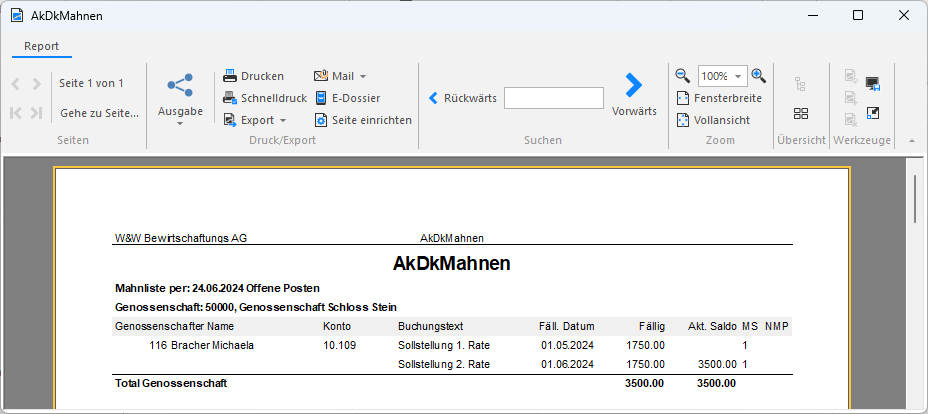Click Gehe zu Seite... button
The image size is (928, 414).
click(99, 113)
